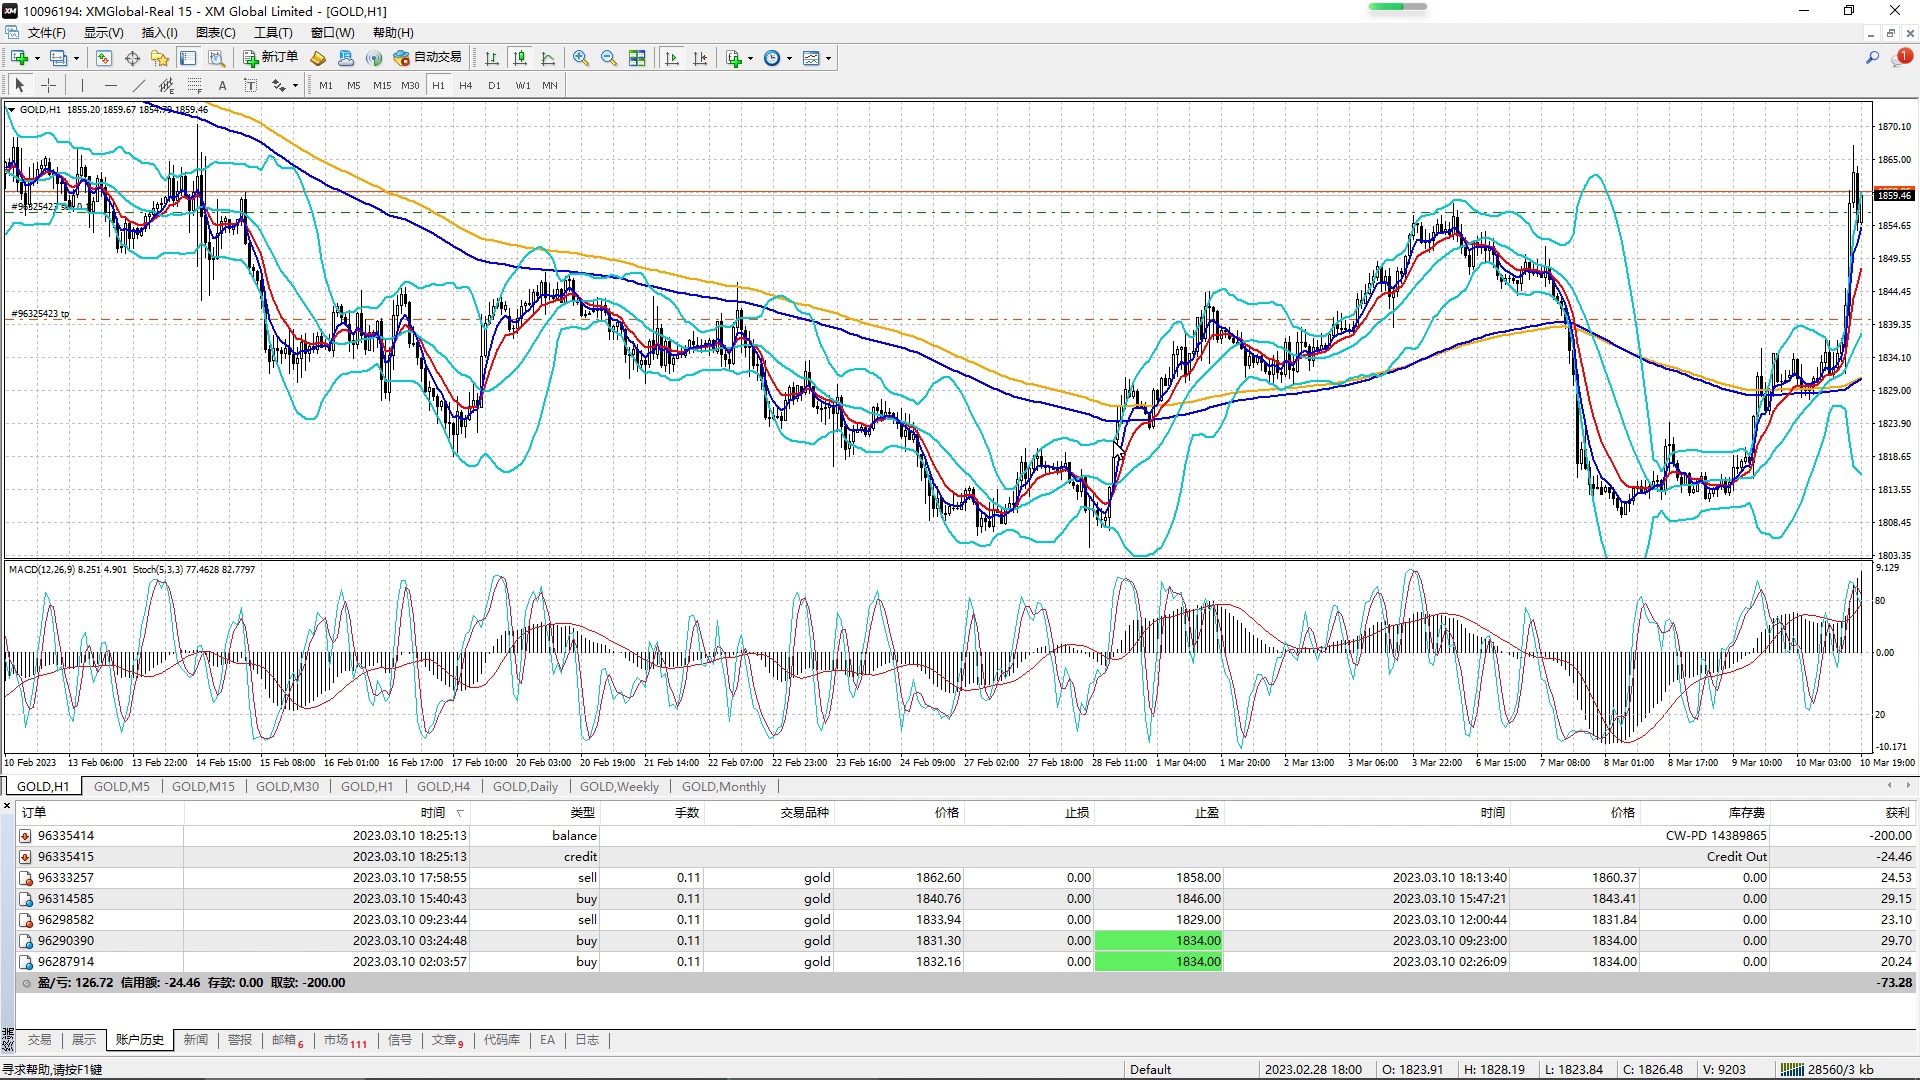Select the trendline drawing tool
This screenshot has height=1080, width=1920.
138,86
